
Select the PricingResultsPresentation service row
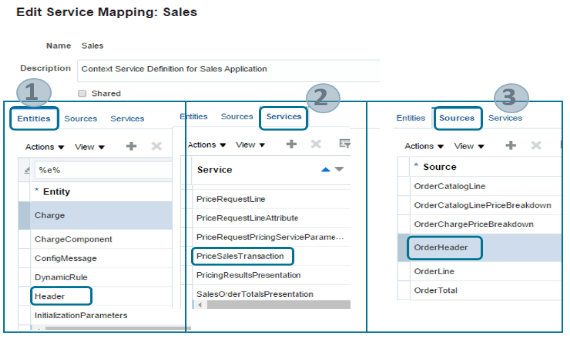pyautogui.click(x=271, y=275)
